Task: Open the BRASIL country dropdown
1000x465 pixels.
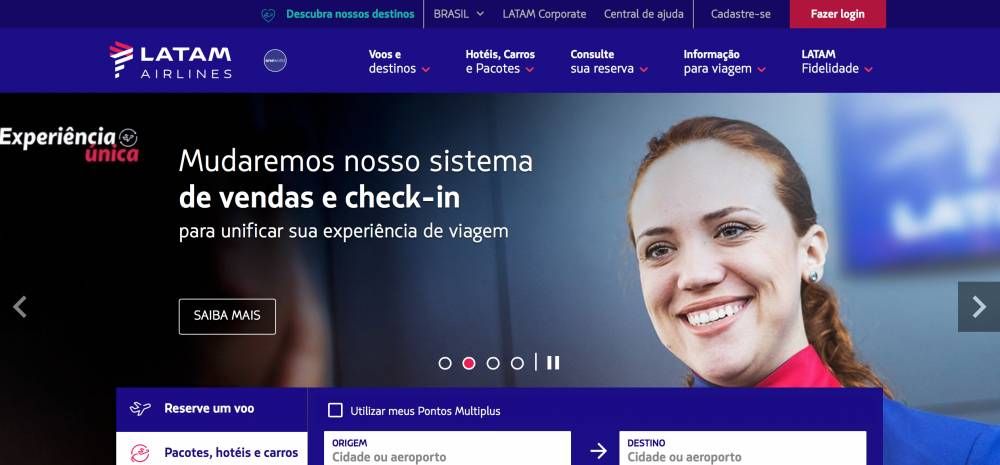Action: (x=459, y=14)
